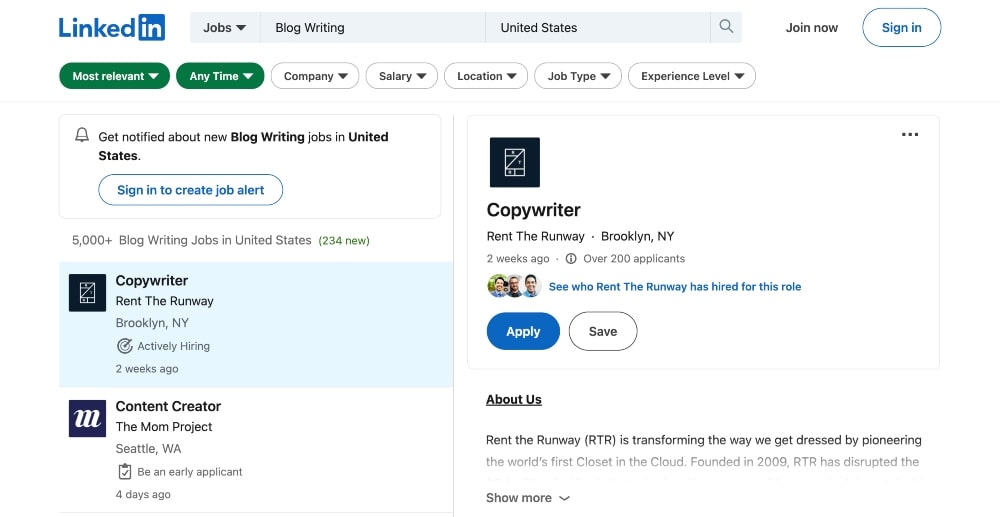1000x517 pixels.
Task: Expand the Company filter
Action: point(315,76)
